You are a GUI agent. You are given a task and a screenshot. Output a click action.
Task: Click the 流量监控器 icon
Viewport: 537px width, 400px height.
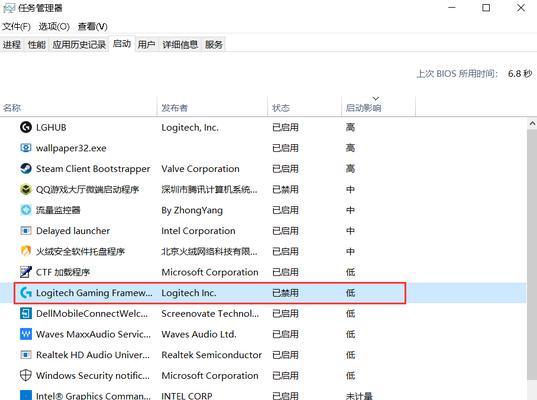click(26, 210)
